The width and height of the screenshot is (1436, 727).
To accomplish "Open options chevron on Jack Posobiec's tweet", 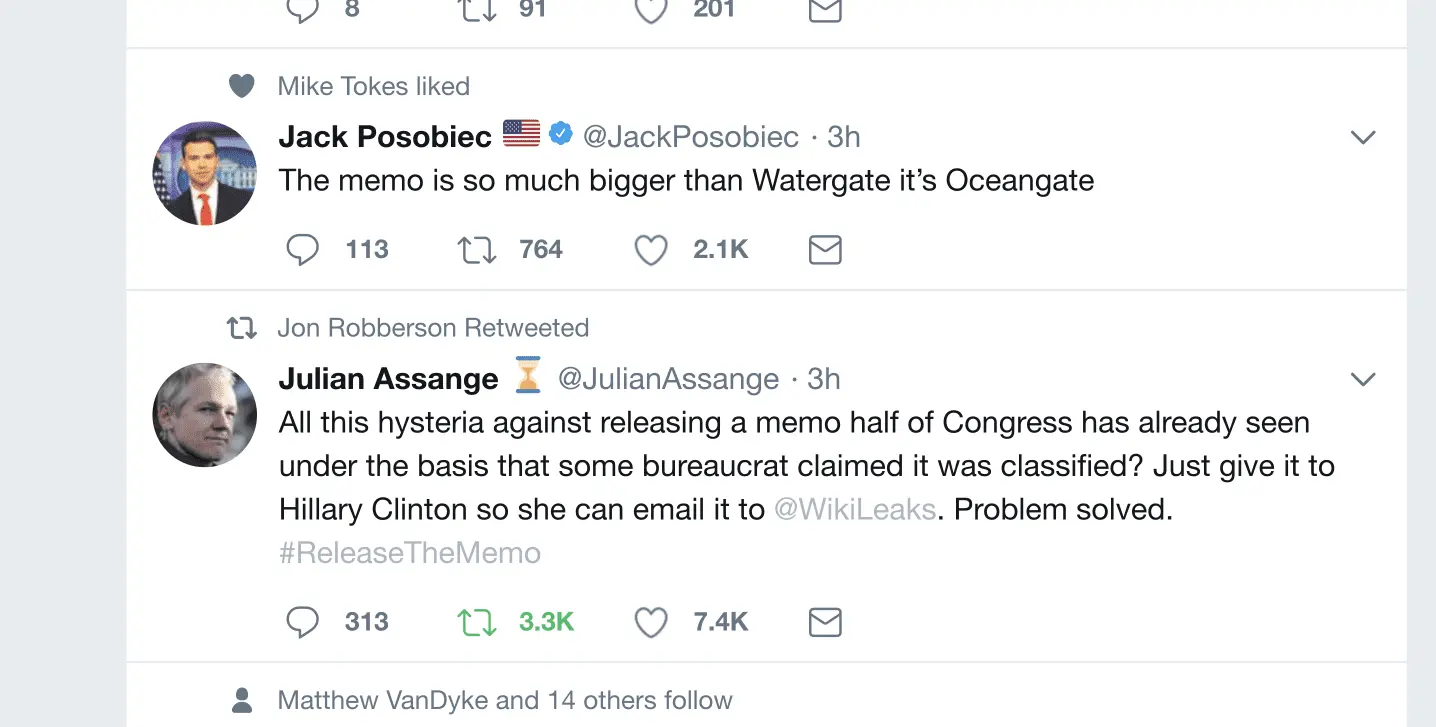I will click(1363, 137).
